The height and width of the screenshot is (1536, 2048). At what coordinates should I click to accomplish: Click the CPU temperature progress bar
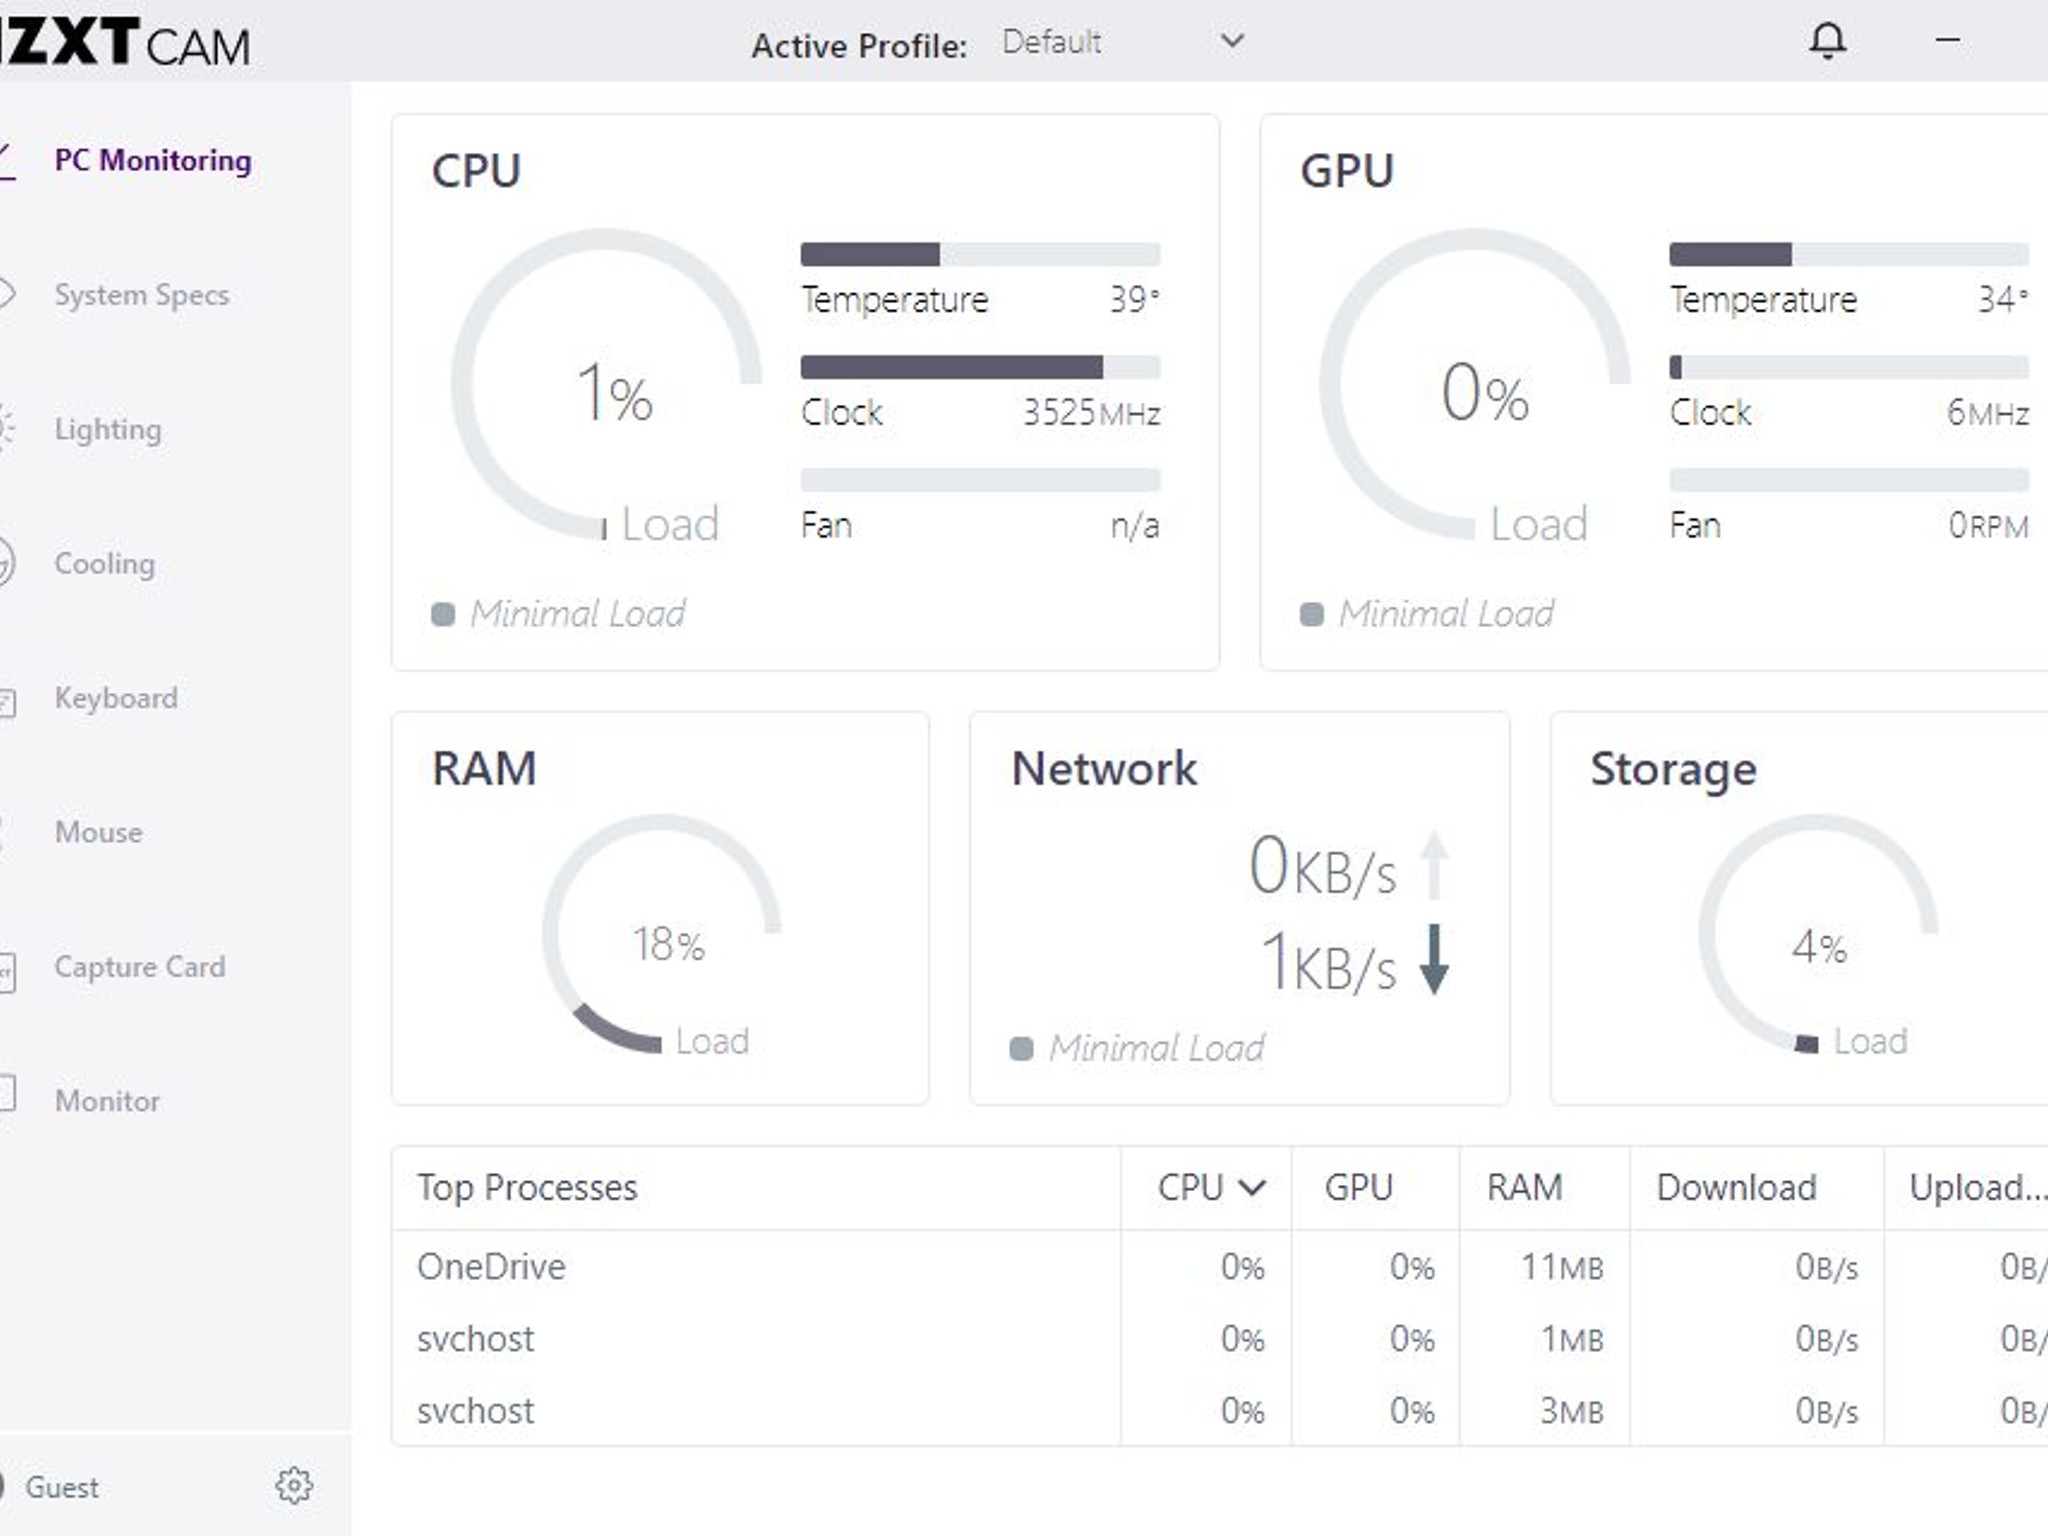click(x=980, y=254)
